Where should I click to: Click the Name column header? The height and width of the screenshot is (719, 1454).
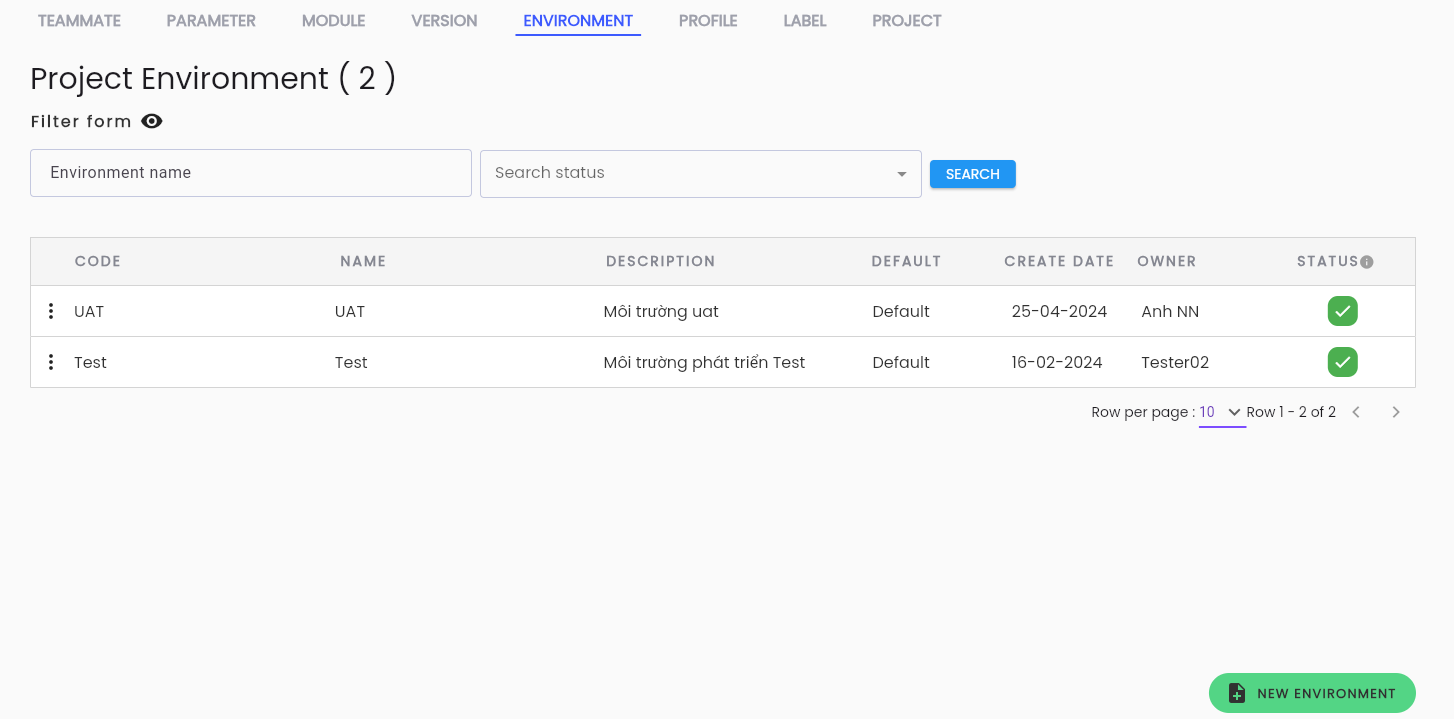click(x=363, y=262)
